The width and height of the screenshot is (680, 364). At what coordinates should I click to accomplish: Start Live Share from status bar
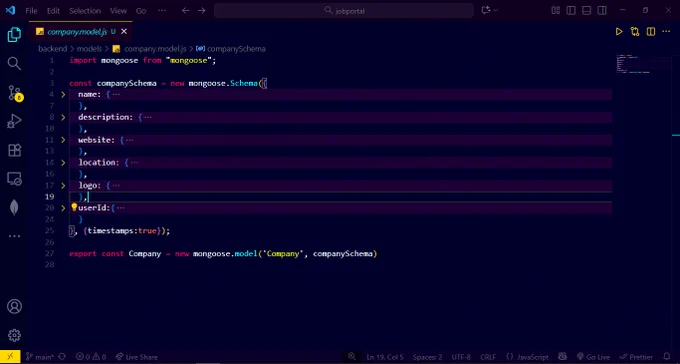pyautogui.click(x=137, y=357)
